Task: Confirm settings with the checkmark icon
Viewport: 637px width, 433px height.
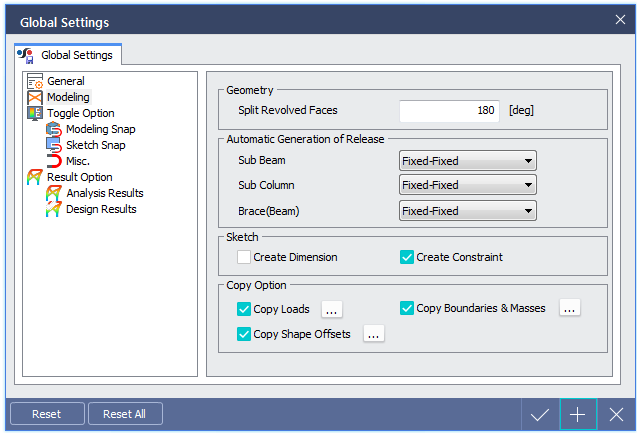Action: tap(540, 415)
